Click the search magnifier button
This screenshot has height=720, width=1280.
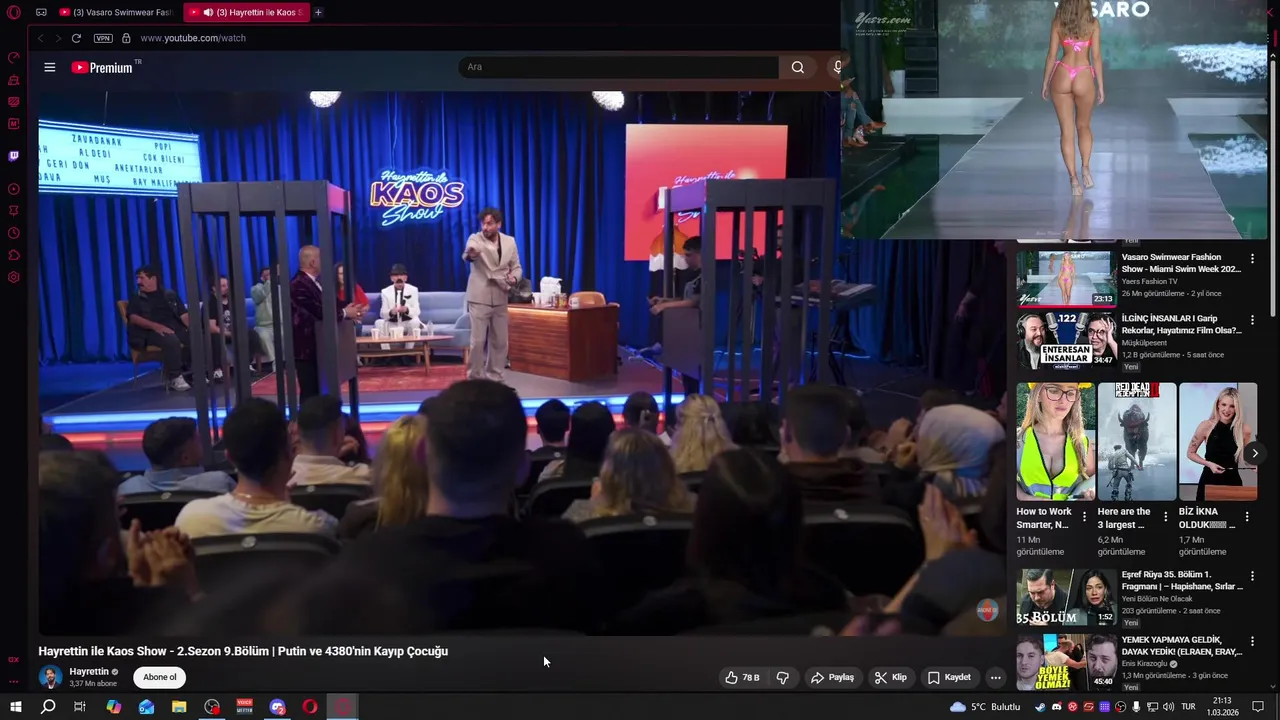797,67
